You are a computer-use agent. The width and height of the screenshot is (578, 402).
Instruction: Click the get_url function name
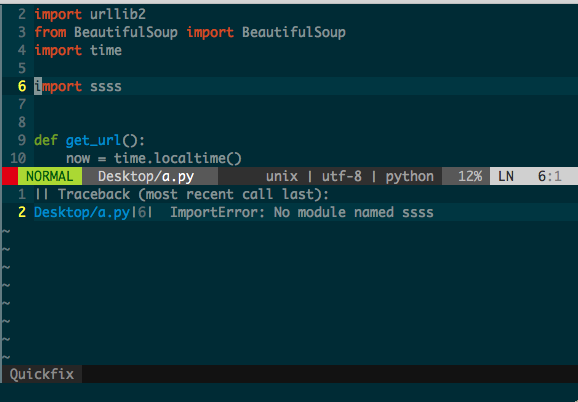pyautogui.click(x=93, y=140)
